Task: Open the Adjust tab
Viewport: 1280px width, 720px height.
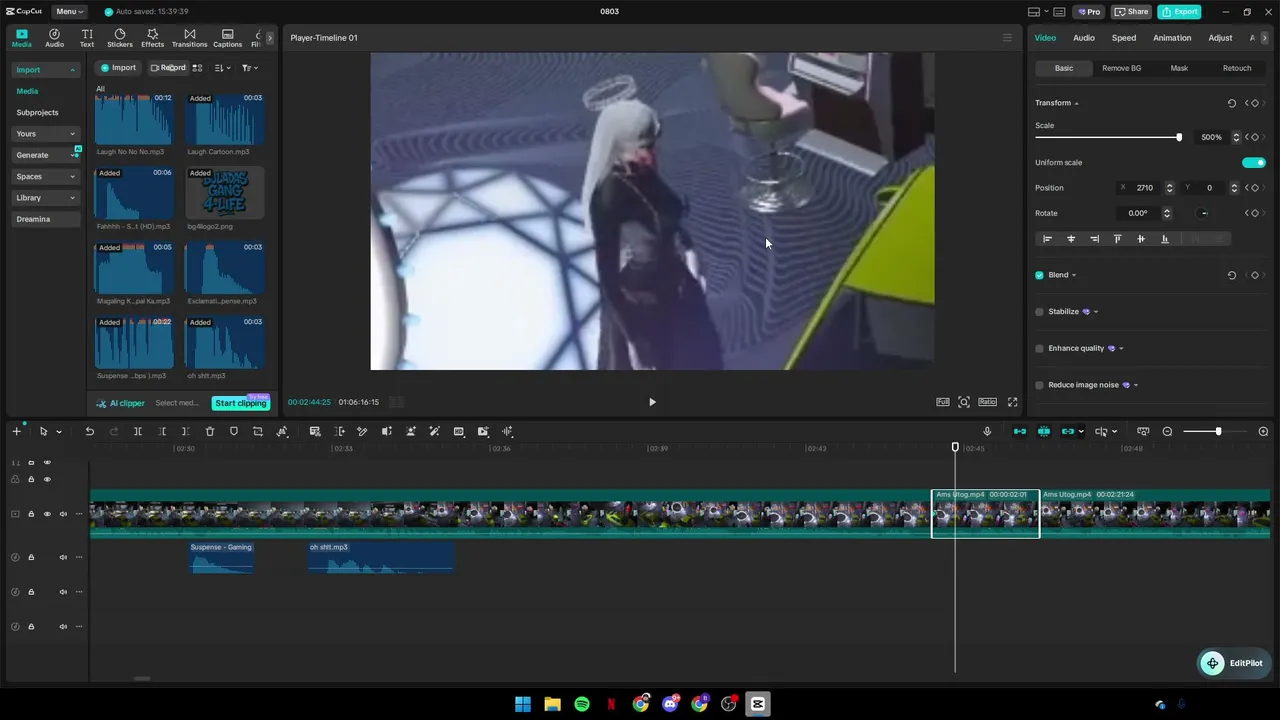Action: 1220,38
